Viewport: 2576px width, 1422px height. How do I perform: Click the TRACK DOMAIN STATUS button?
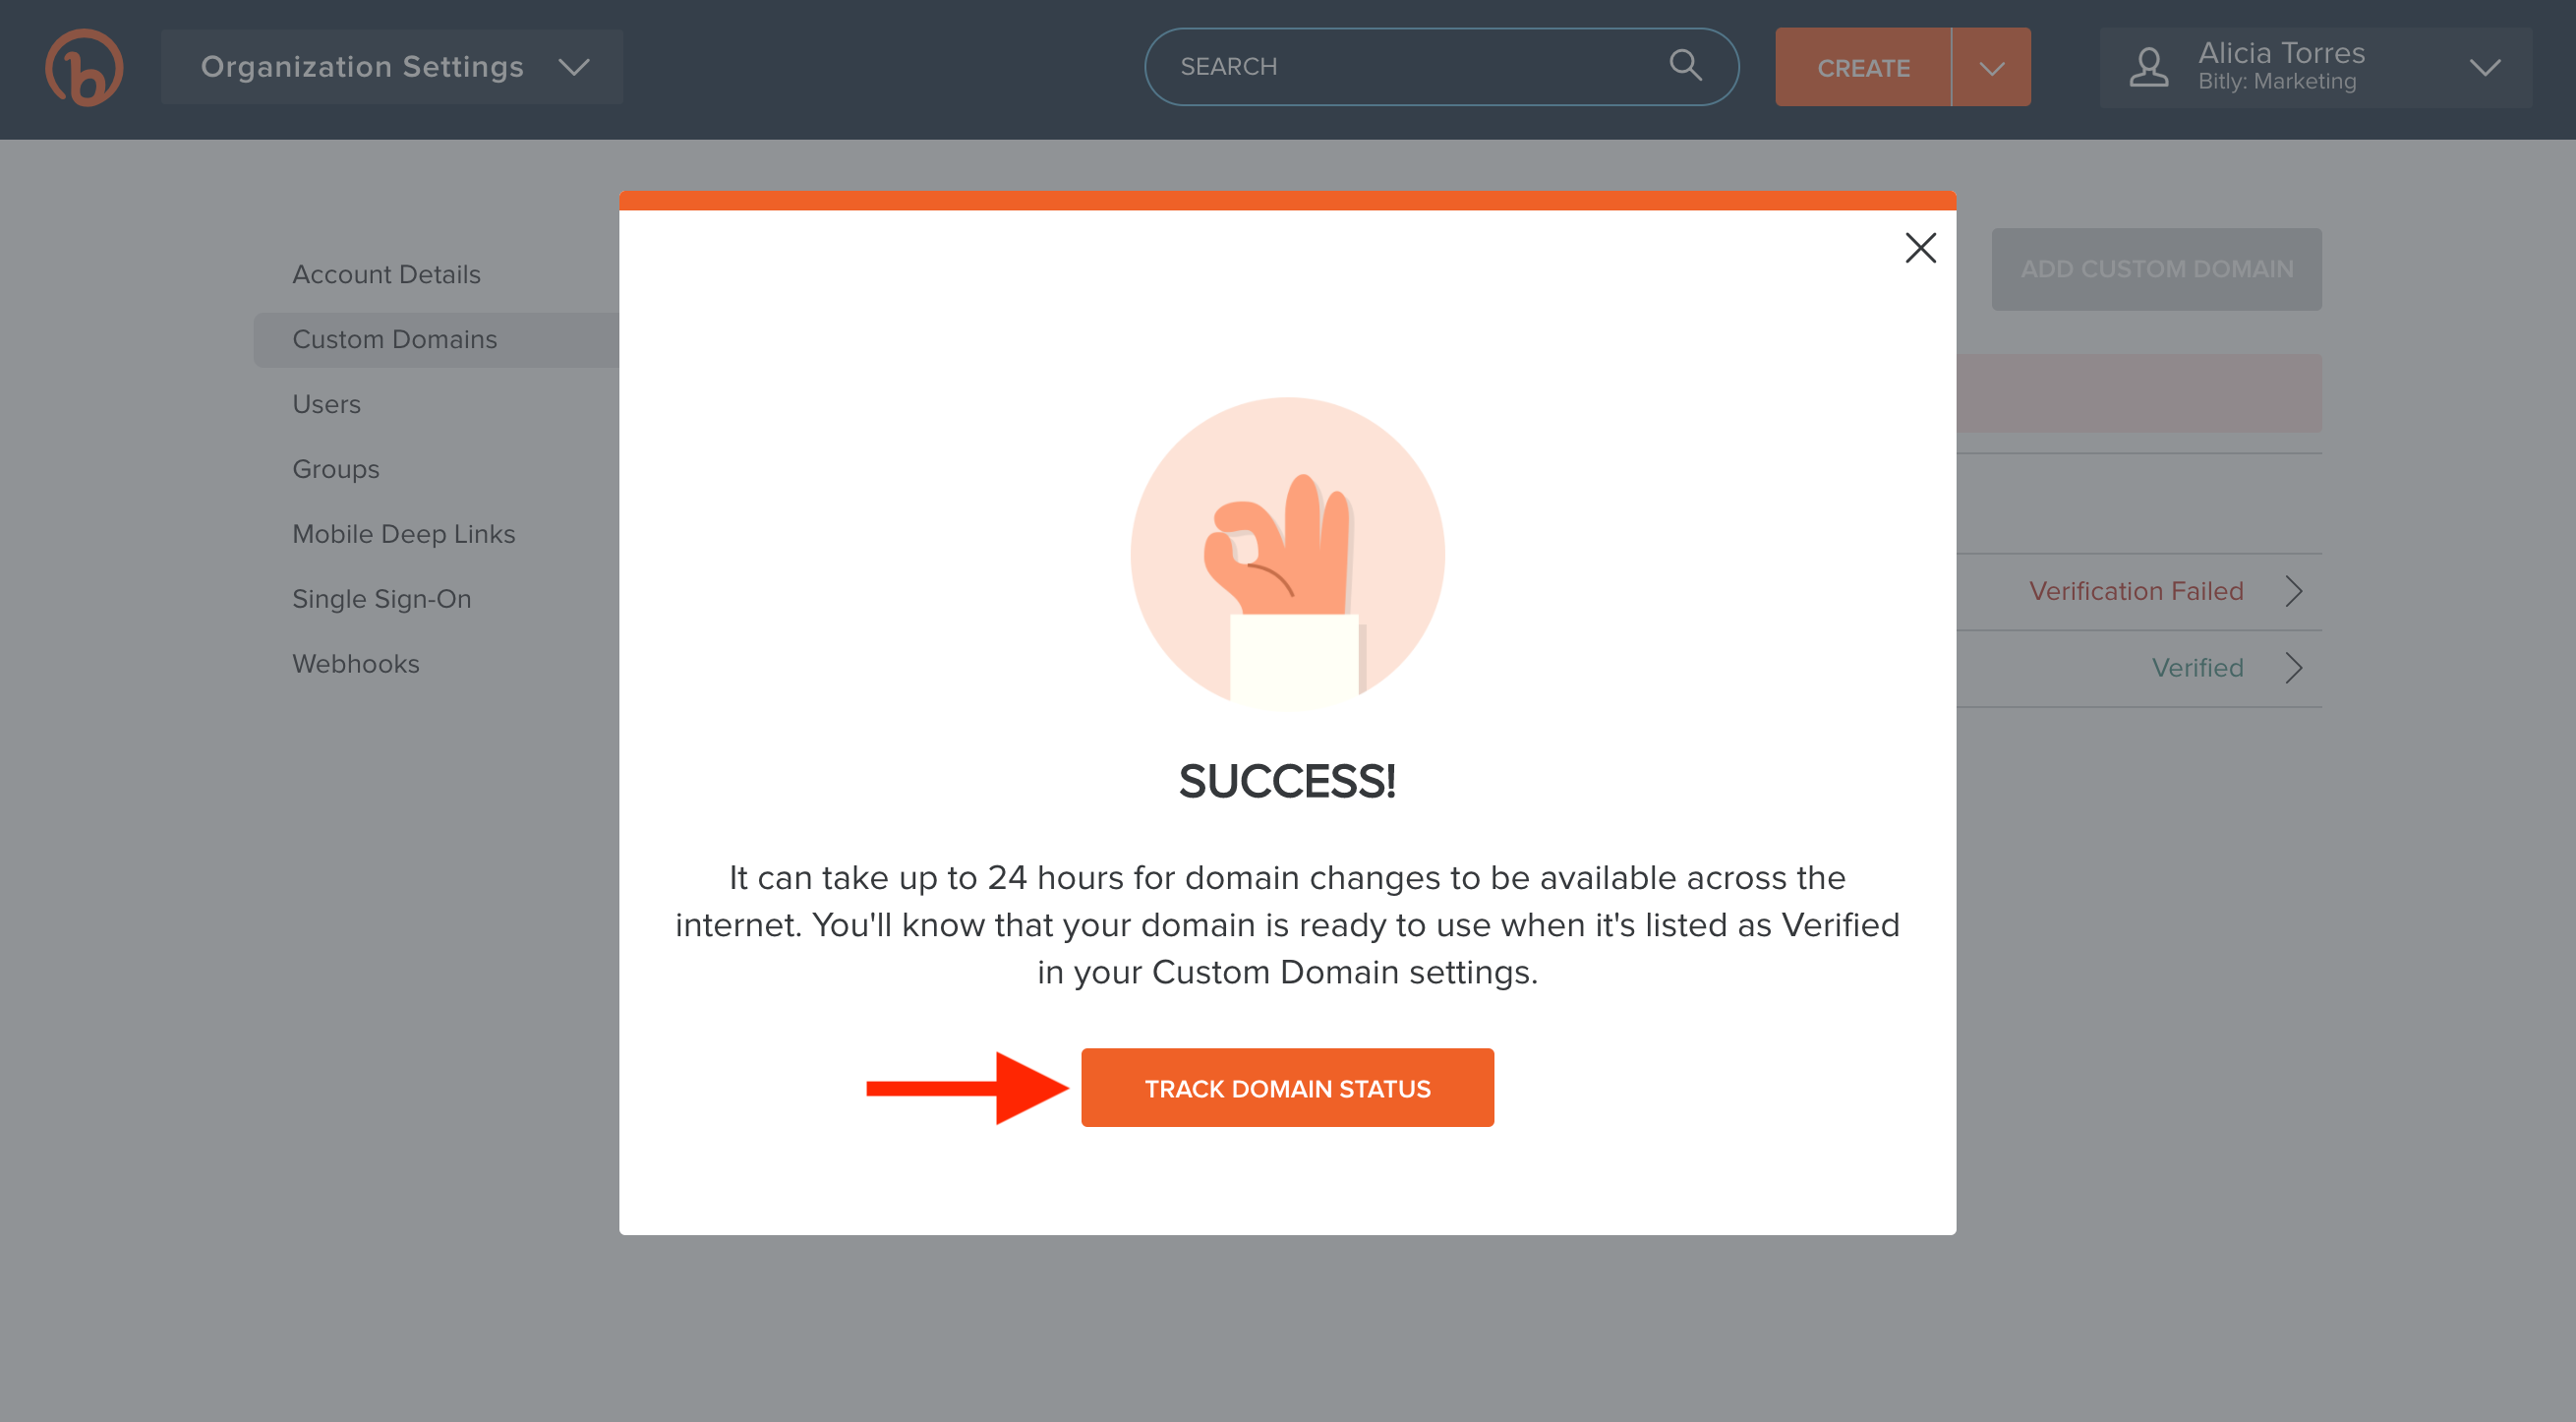pos(1288,1088)
